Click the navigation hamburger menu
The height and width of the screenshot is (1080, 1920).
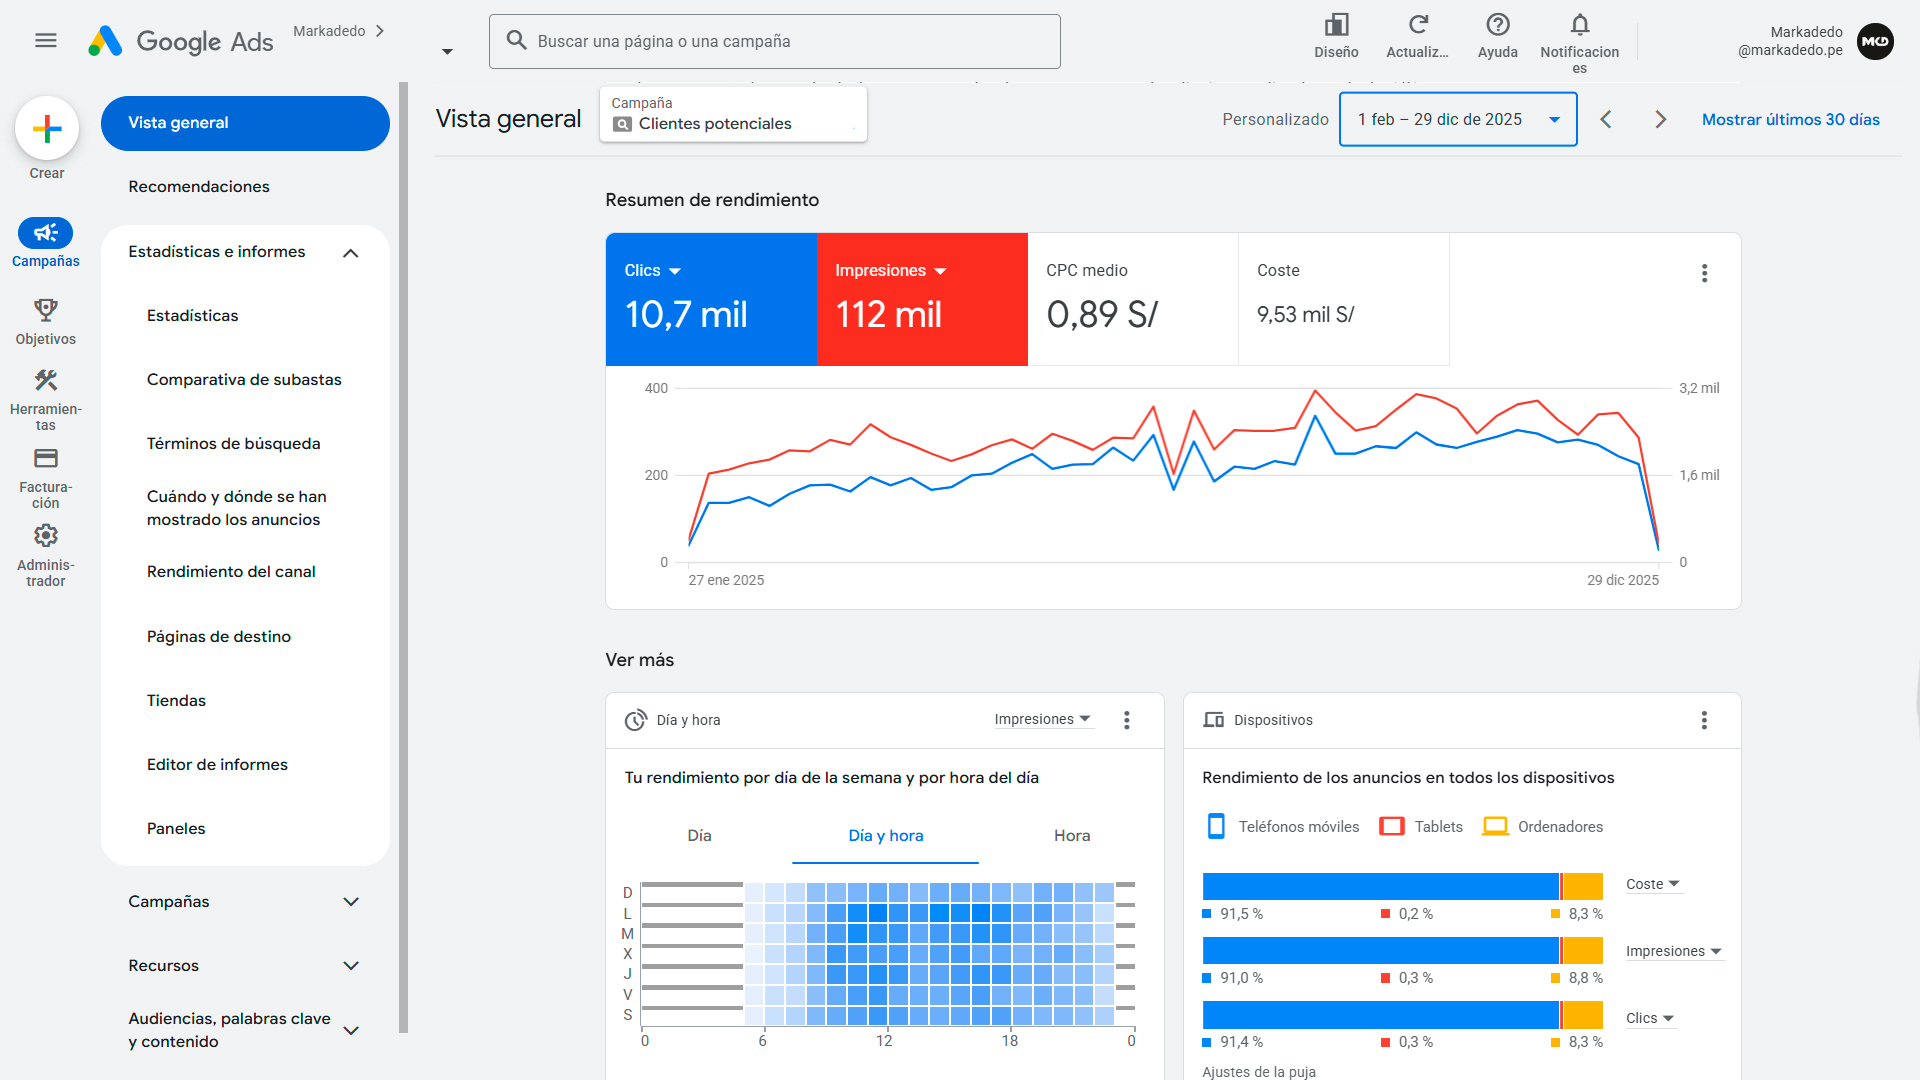pyautogui.click(x=45, y=40)
